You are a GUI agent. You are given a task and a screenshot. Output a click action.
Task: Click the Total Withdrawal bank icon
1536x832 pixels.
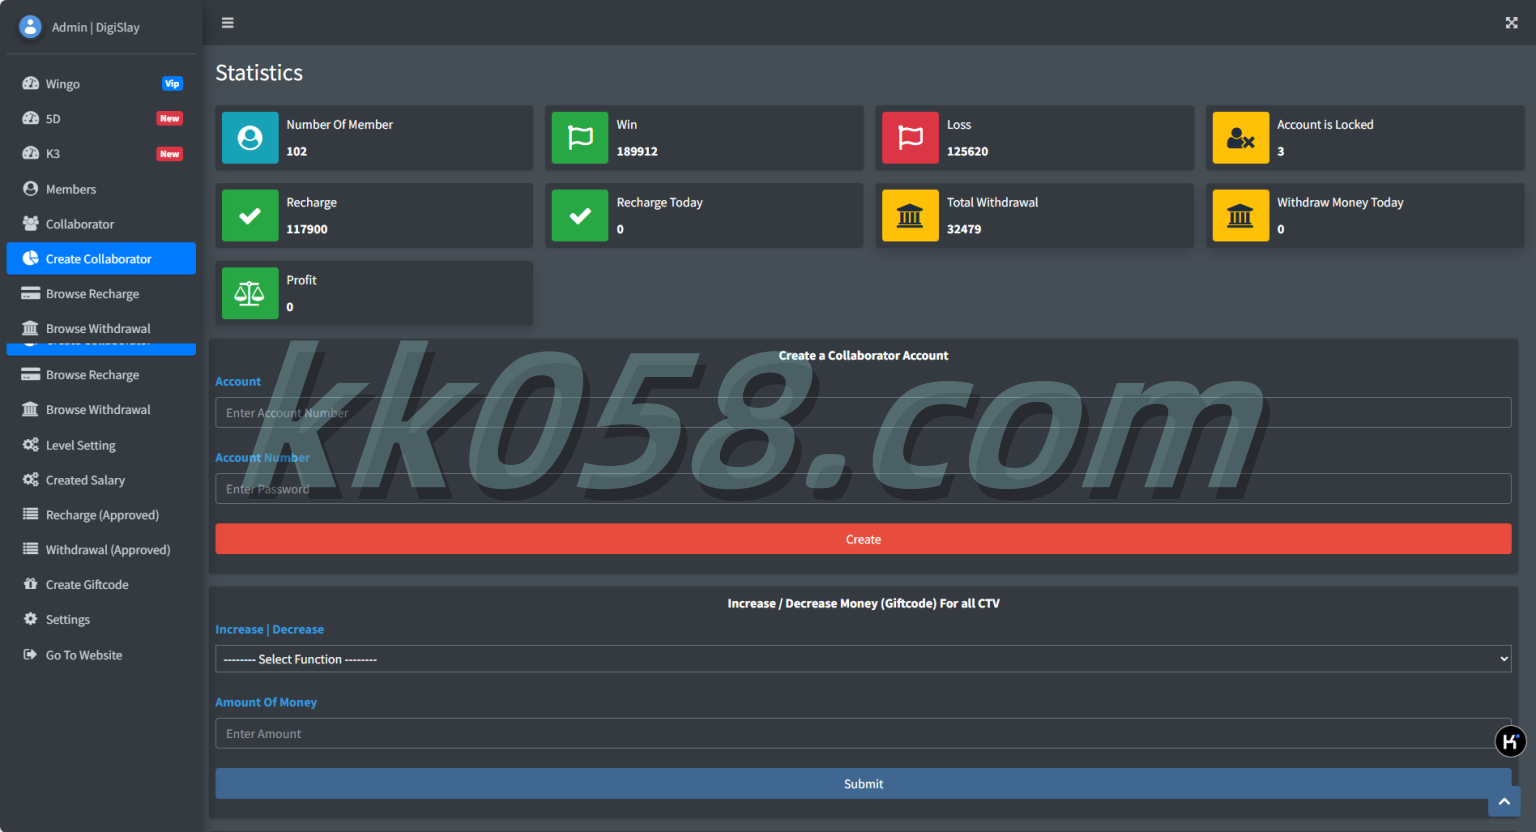click(x=910, y=216)
